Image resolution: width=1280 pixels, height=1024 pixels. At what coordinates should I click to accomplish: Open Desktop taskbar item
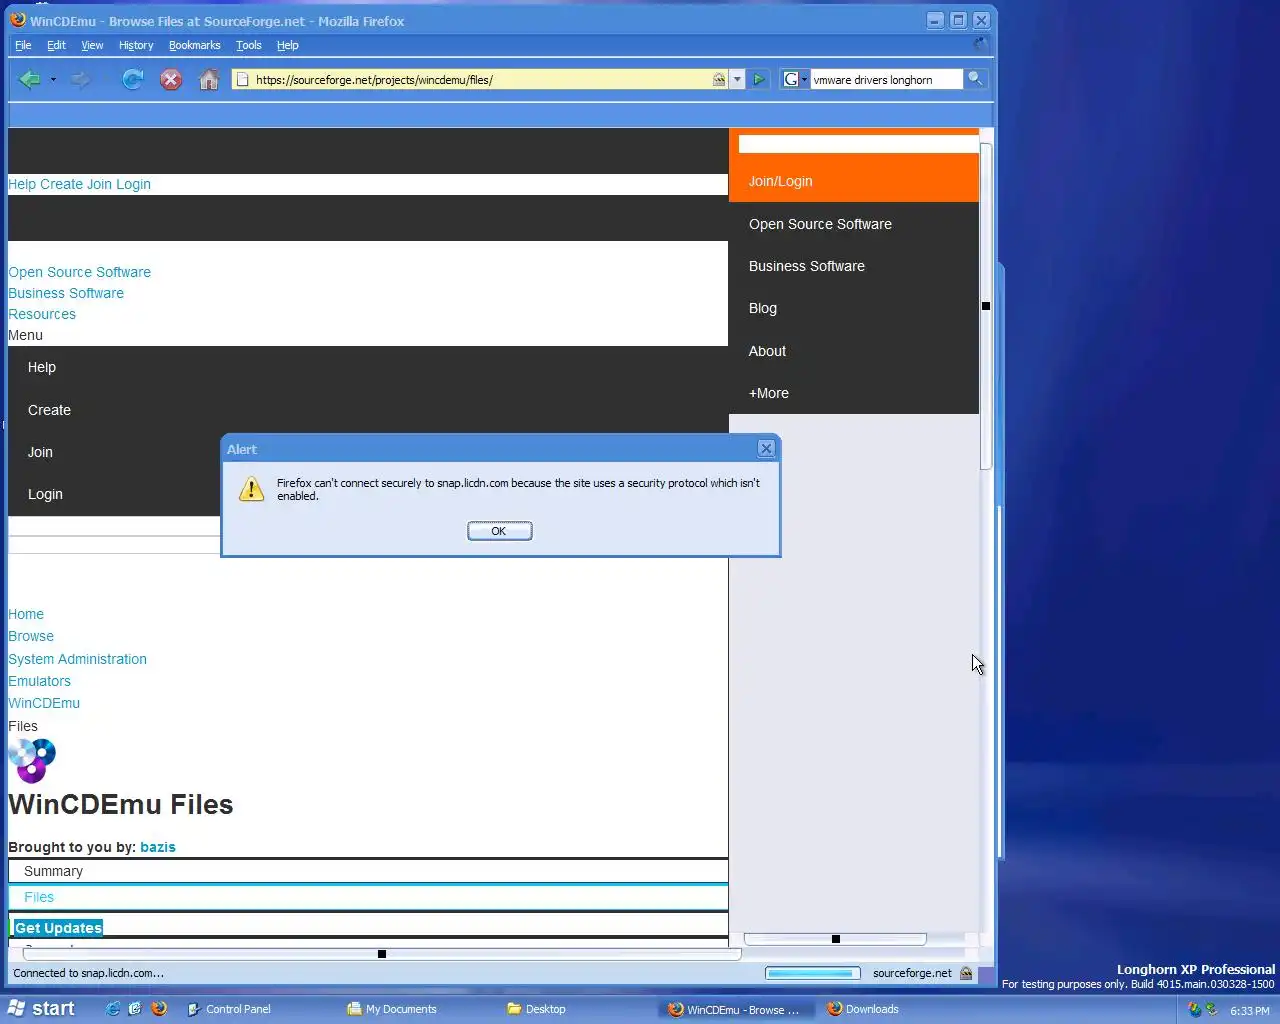point(577,1009)
